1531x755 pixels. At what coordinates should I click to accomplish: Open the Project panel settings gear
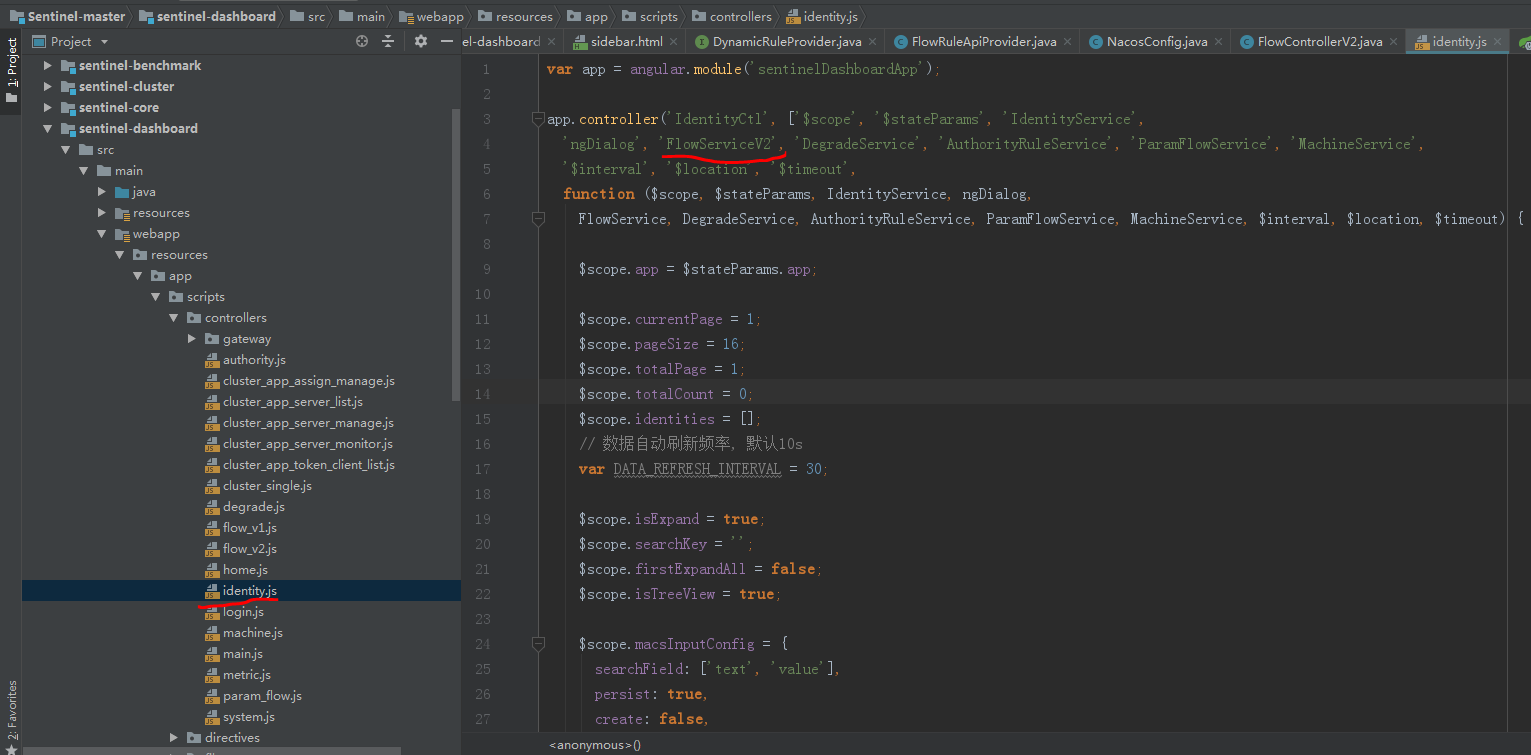[421, 41]
